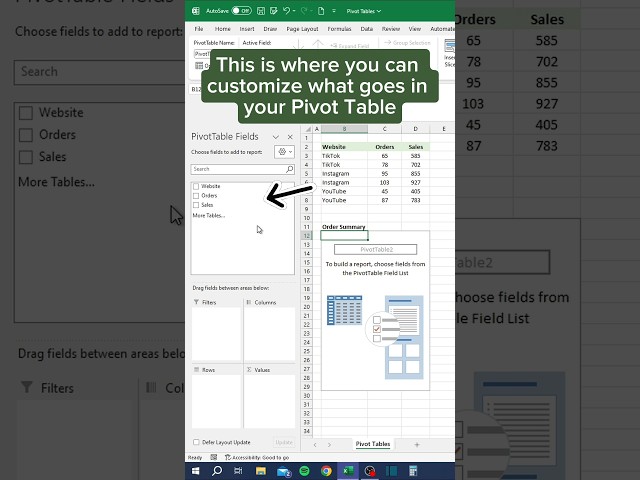Open the Review ribbon tab
Viewport: 640px width, 480px height.
(391, 29)
